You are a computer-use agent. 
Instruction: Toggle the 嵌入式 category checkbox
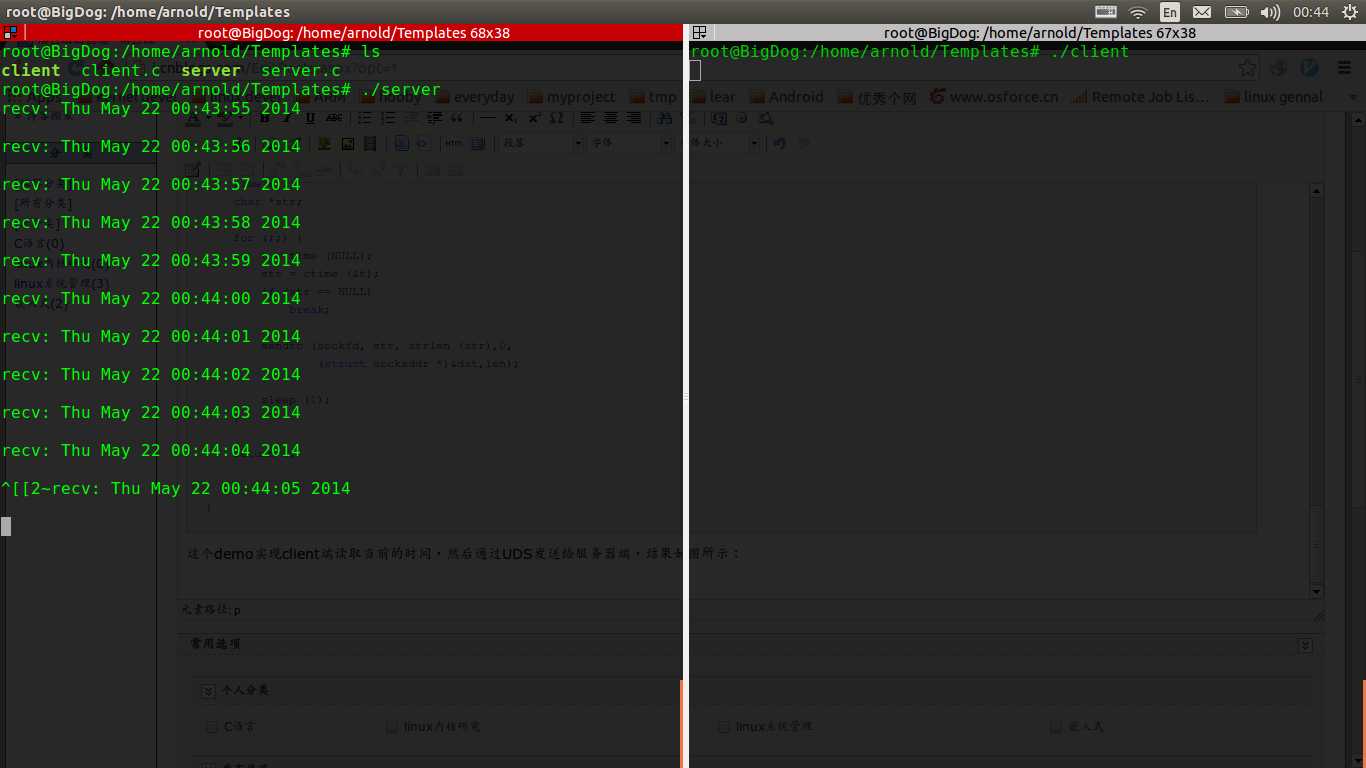point(1057,727)
